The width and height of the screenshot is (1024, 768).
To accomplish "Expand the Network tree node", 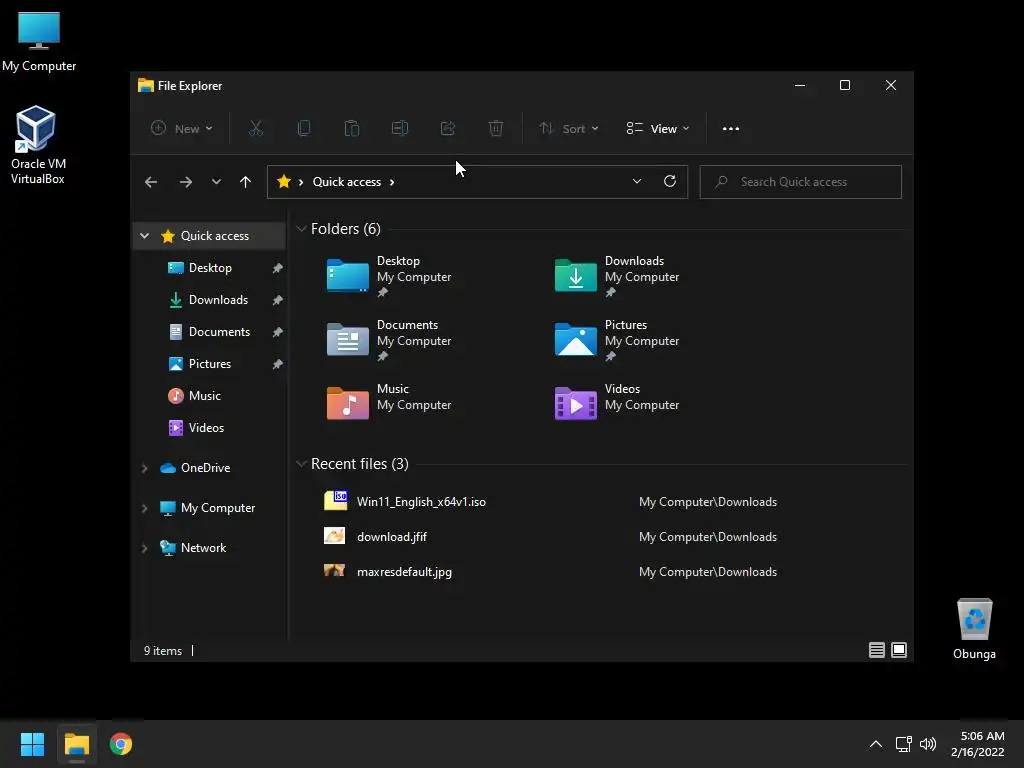I will tap(144, 548).
